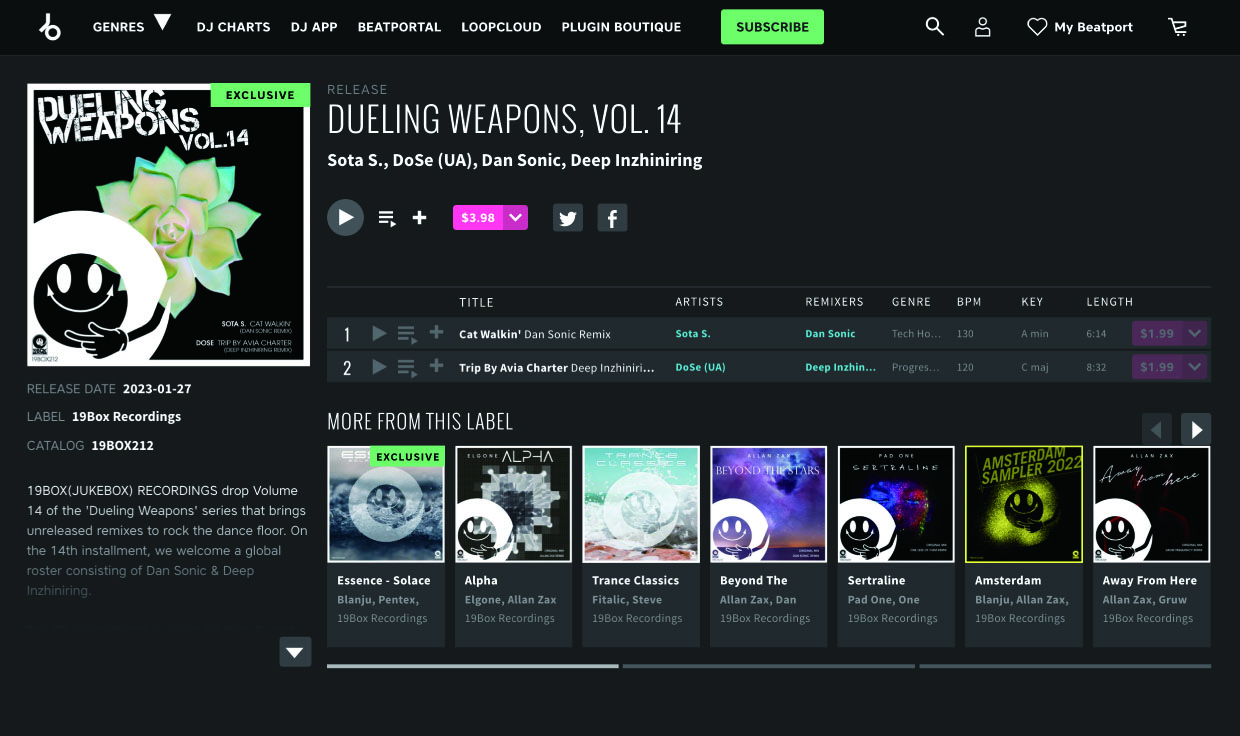1240x736 pixels.
Task: Open Trance Classics release thumbnail
Action: pos(641,504)
